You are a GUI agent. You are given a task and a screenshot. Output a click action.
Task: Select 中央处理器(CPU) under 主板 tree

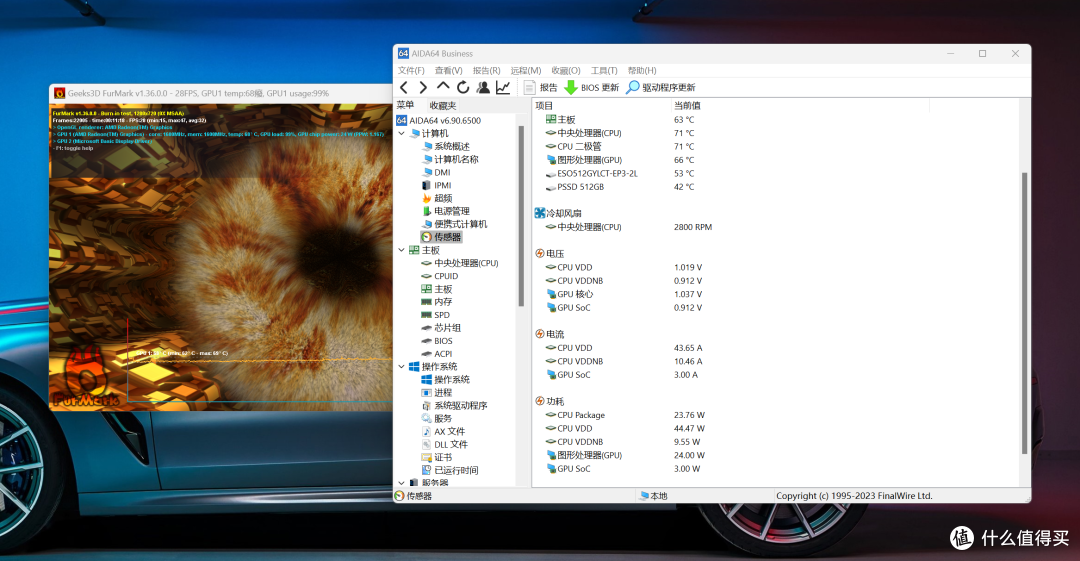459,263
